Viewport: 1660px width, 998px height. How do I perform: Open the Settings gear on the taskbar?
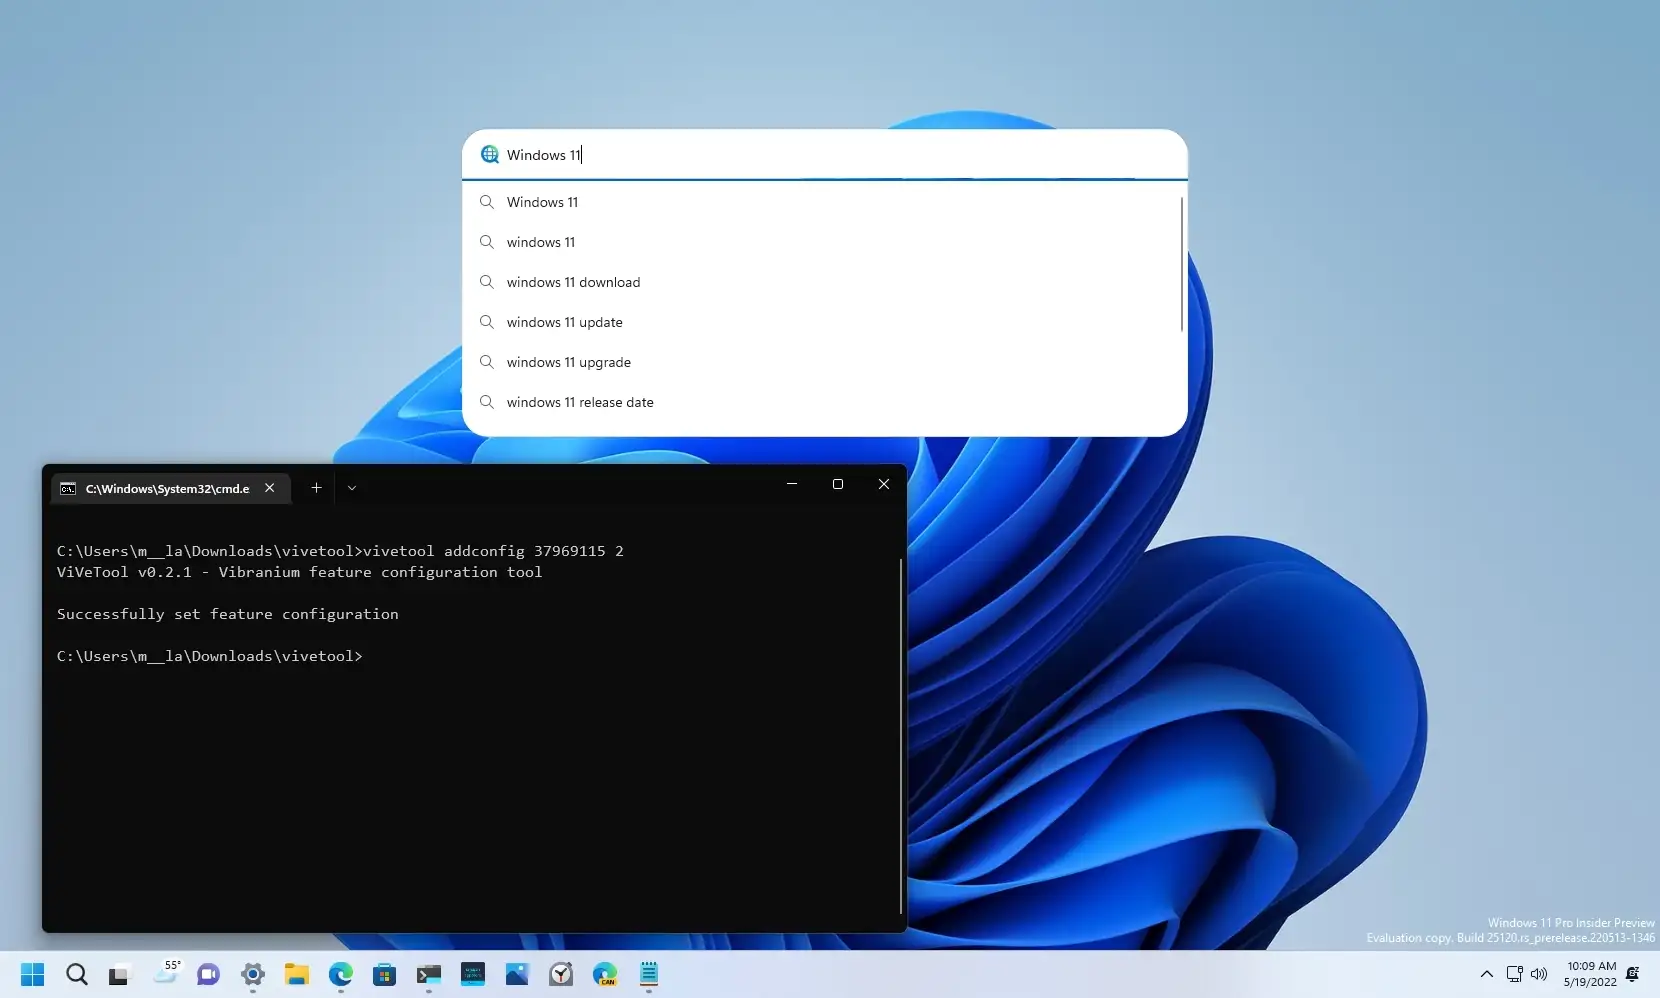pos(253,974)
